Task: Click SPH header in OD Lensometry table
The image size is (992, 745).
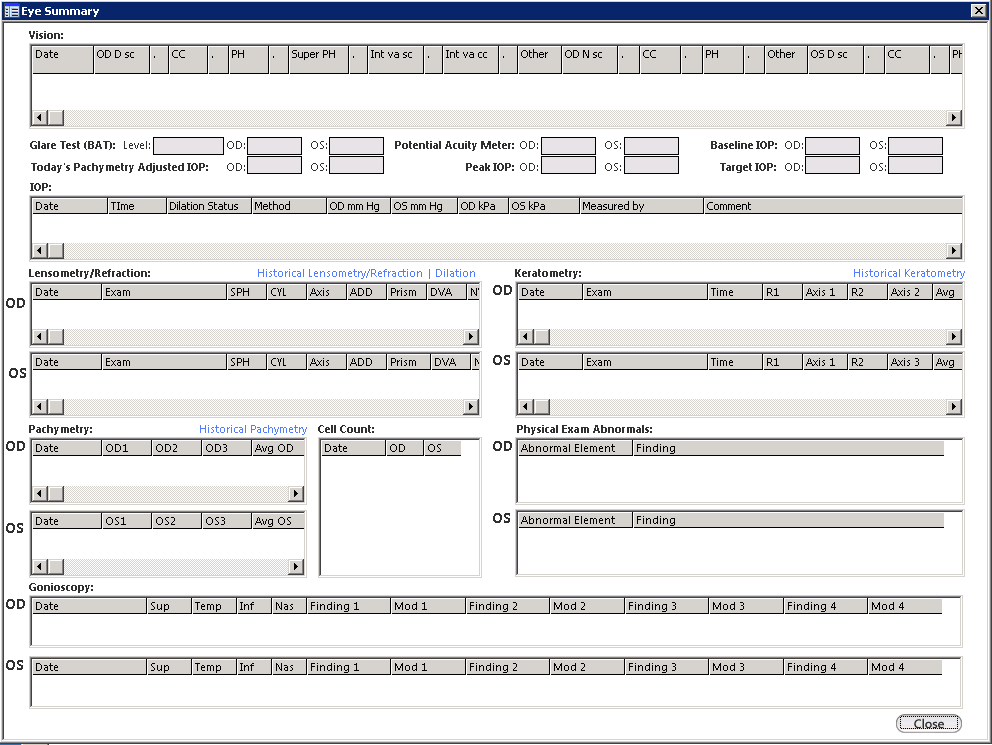Action: pyautogui.click(x=247, y=292)
